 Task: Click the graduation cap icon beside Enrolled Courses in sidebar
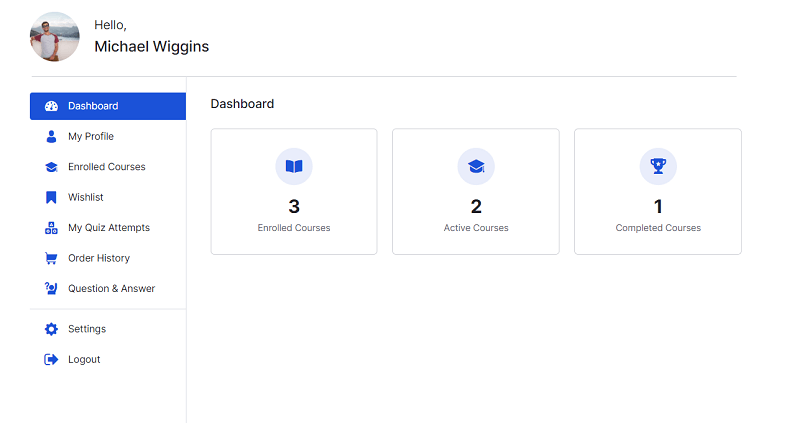point(51,167)
